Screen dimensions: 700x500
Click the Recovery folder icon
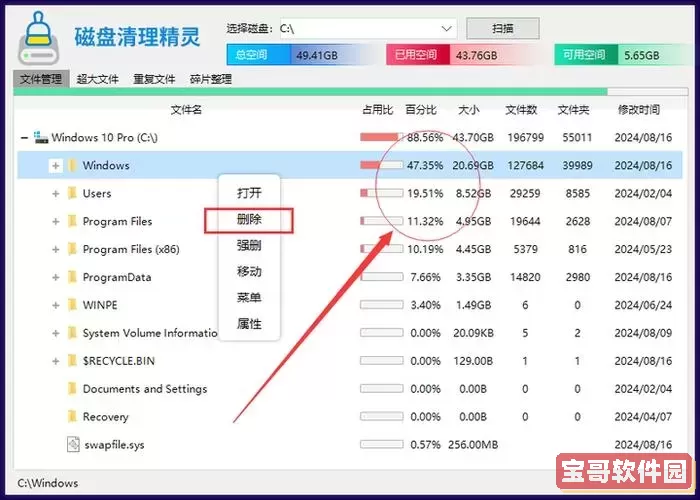(72, 417)
